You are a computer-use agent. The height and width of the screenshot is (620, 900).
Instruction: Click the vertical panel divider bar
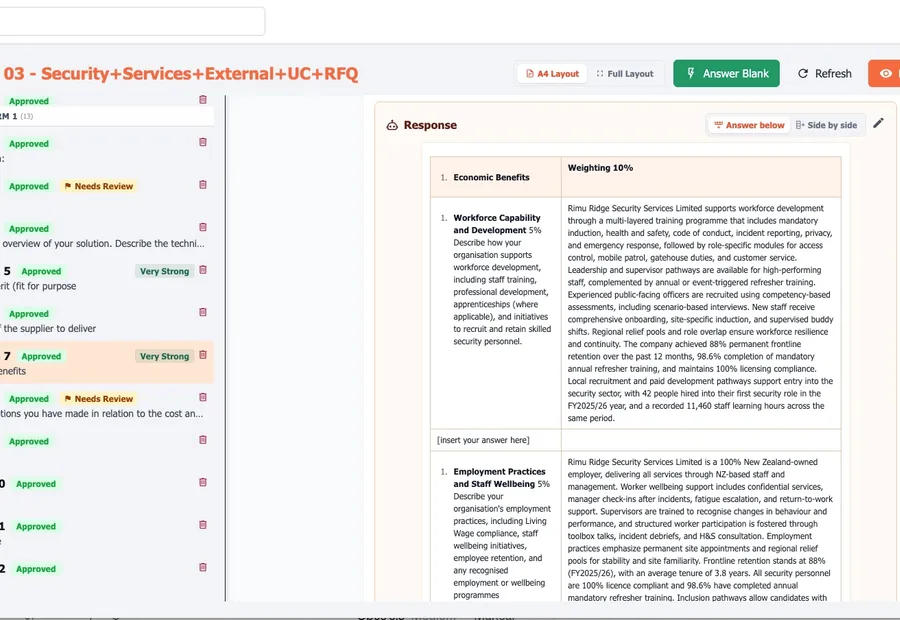226,348
